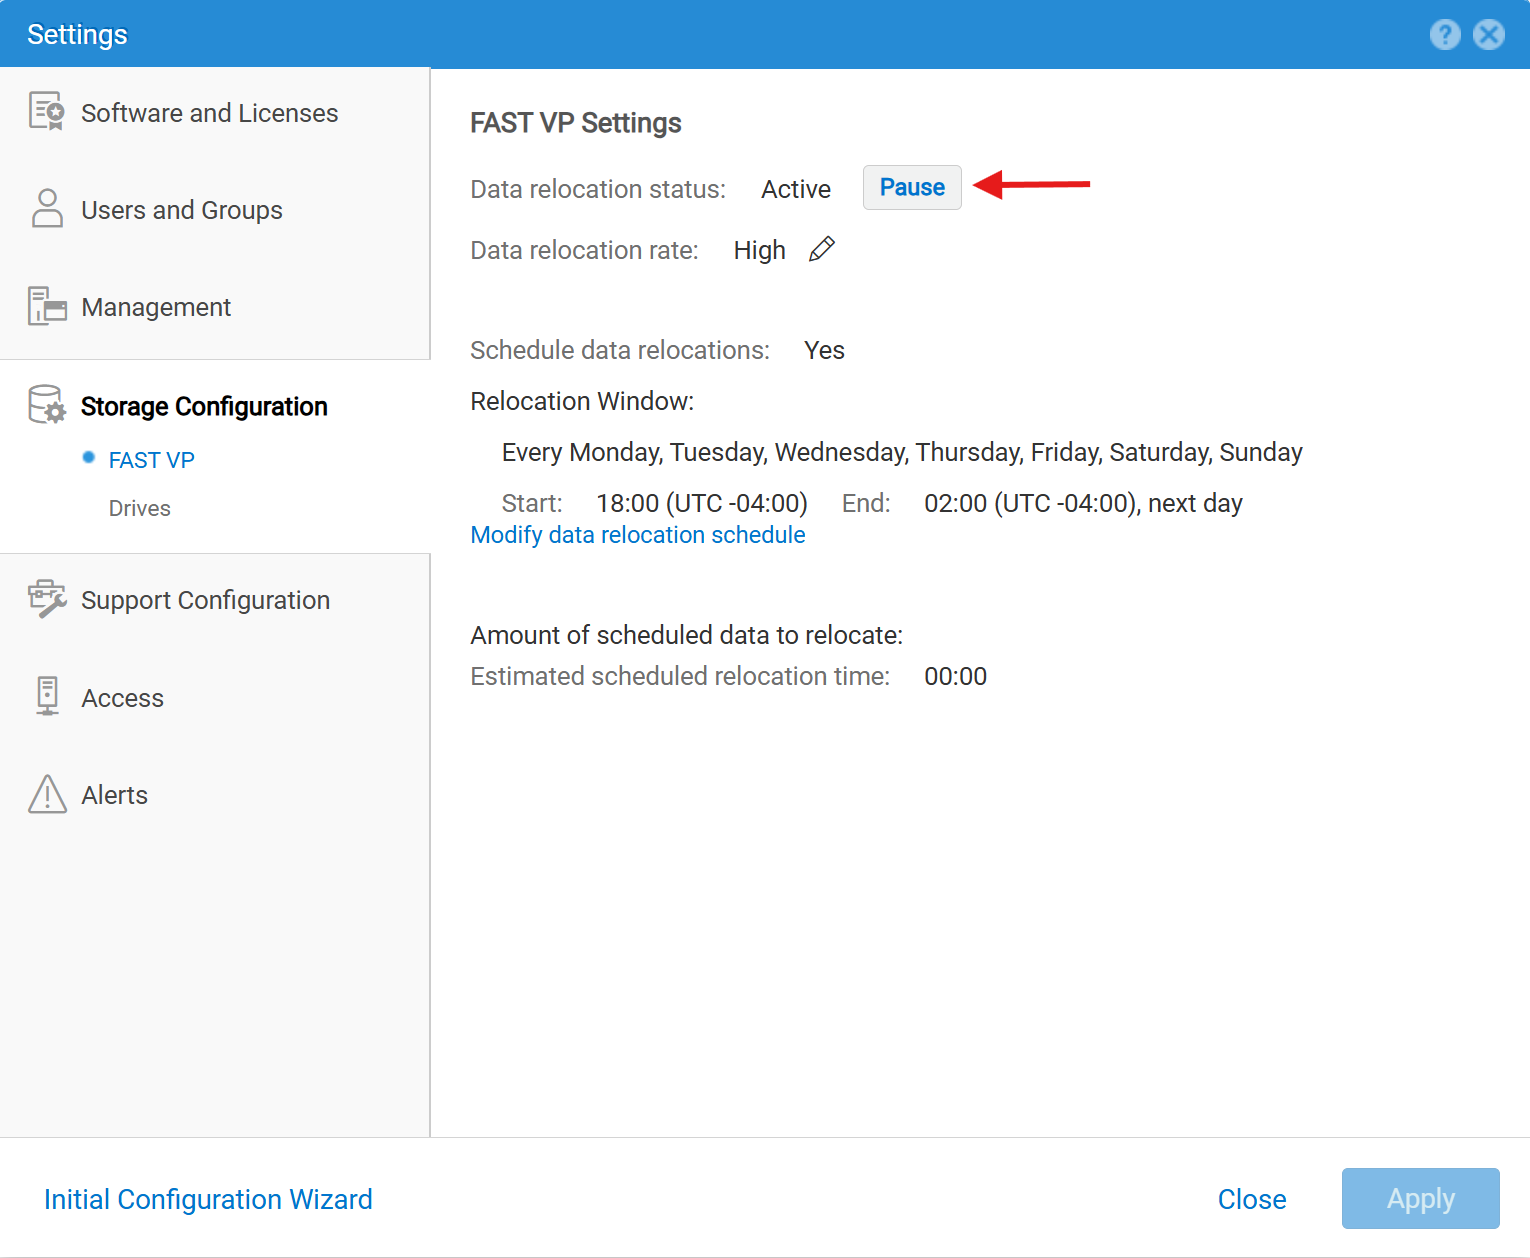Click the Storage Configuration database icon
The image size is (1530, 1258).
point(46,406)
